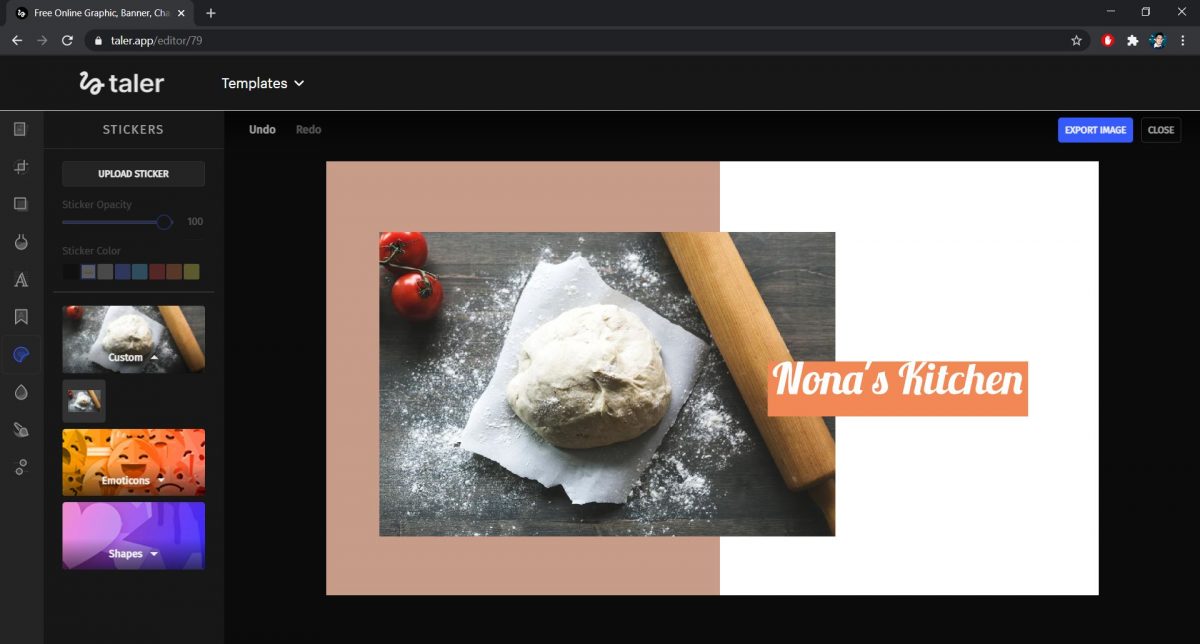
Task: Open the bookmark ribbon panel icon
Action: (x=21, y=316)
